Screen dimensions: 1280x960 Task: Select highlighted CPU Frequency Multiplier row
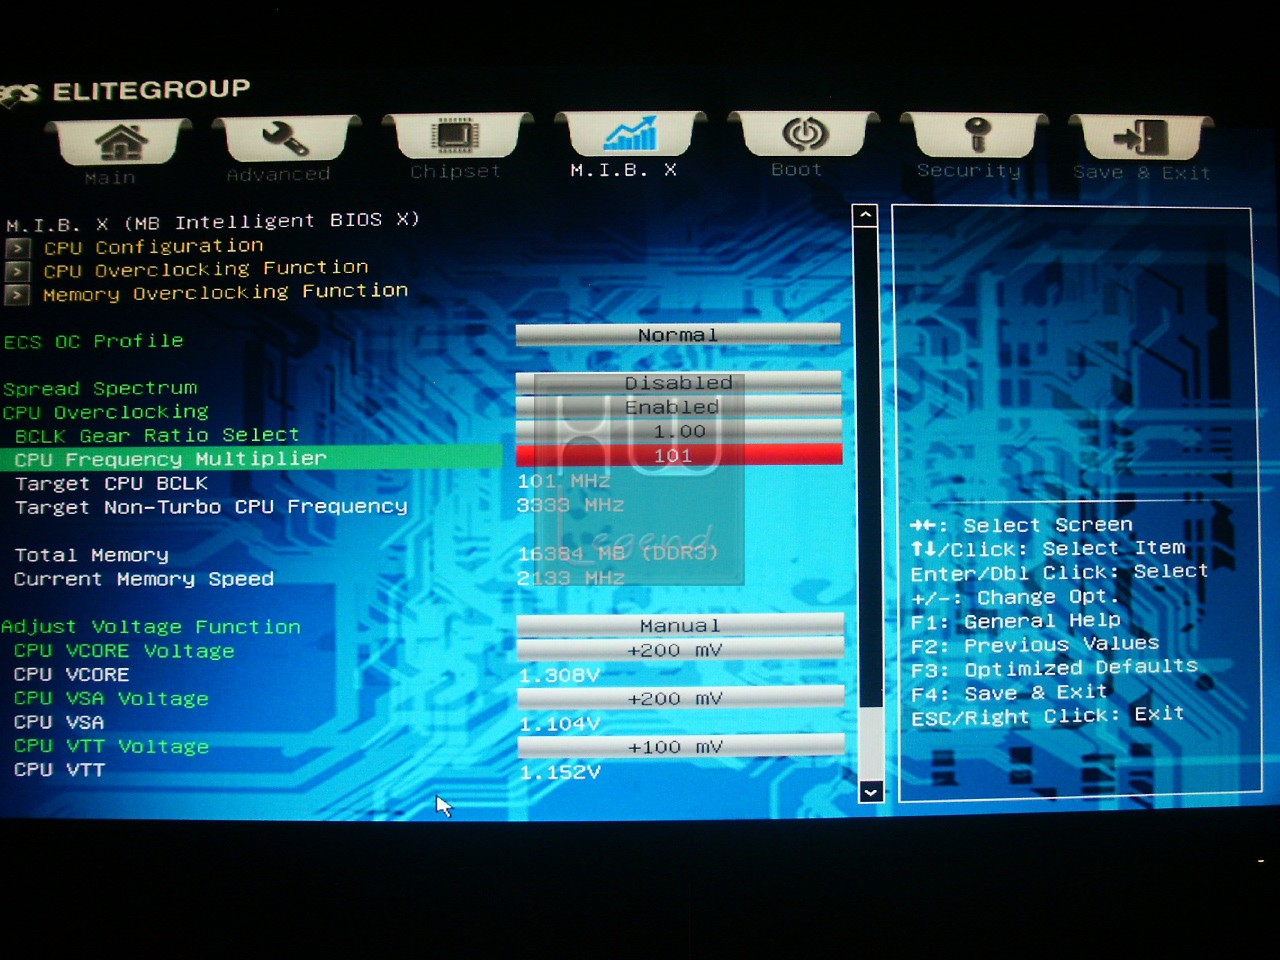tap(251, 458)
